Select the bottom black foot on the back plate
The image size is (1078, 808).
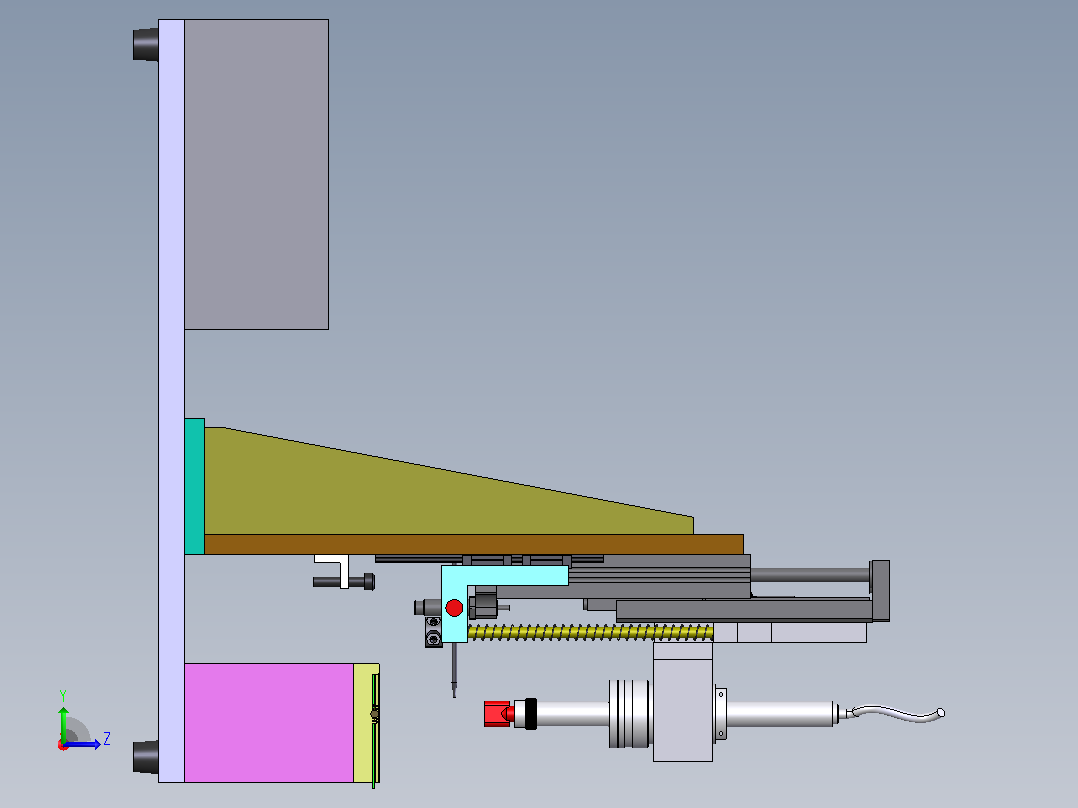pos(146,757)
